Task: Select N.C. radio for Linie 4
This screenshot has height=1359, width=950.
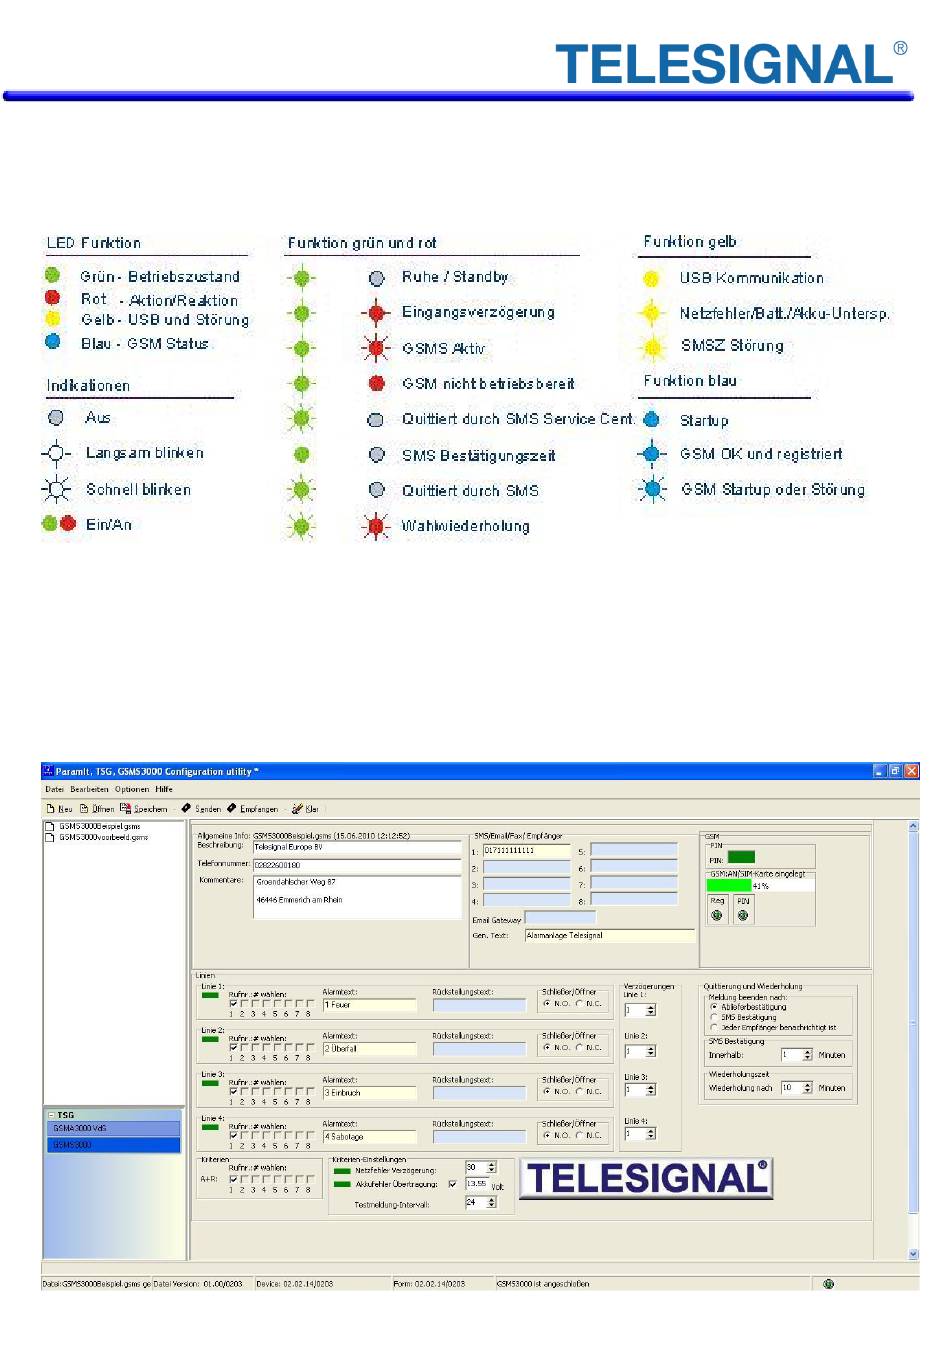Action: pos(579,1135)
